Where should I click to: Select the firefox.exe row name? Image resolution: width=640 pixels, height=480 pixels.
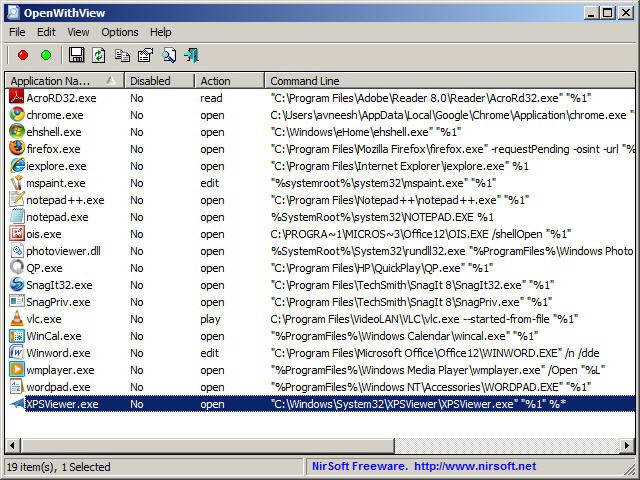click(53, 149)
